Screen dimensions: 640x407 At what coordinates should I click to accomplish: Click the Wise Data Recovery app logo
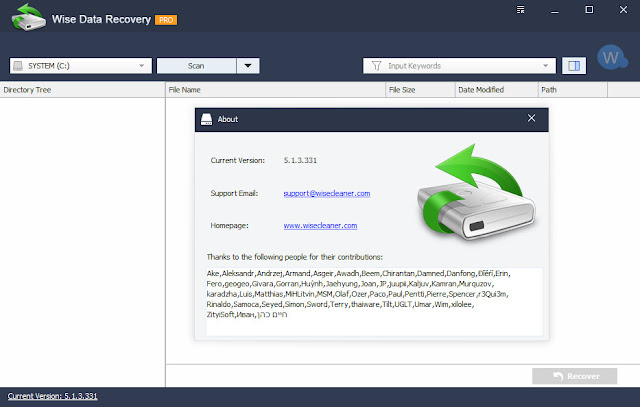pyautogui.click(x=29, y=17)
